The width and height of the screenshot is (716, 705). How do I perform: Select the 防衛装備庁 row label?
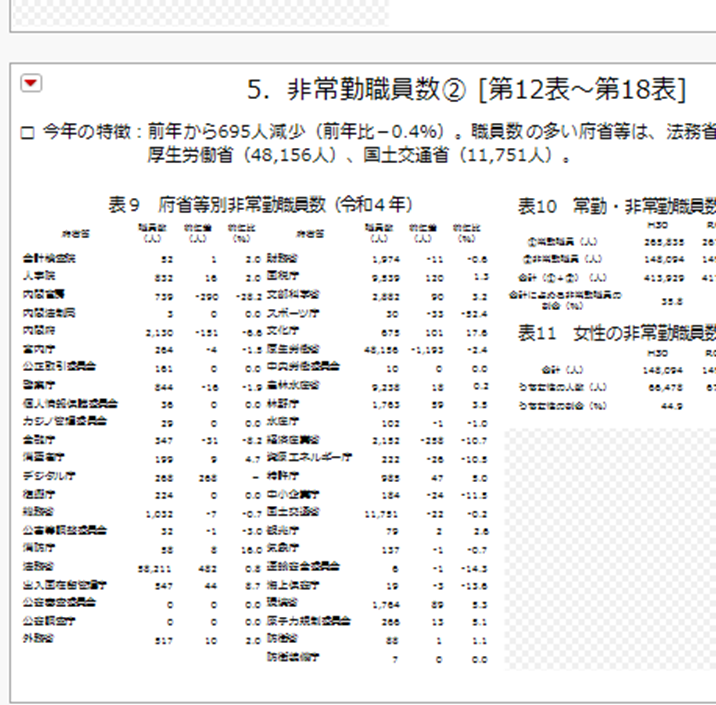pyautogui.click(x=293, y=657)
